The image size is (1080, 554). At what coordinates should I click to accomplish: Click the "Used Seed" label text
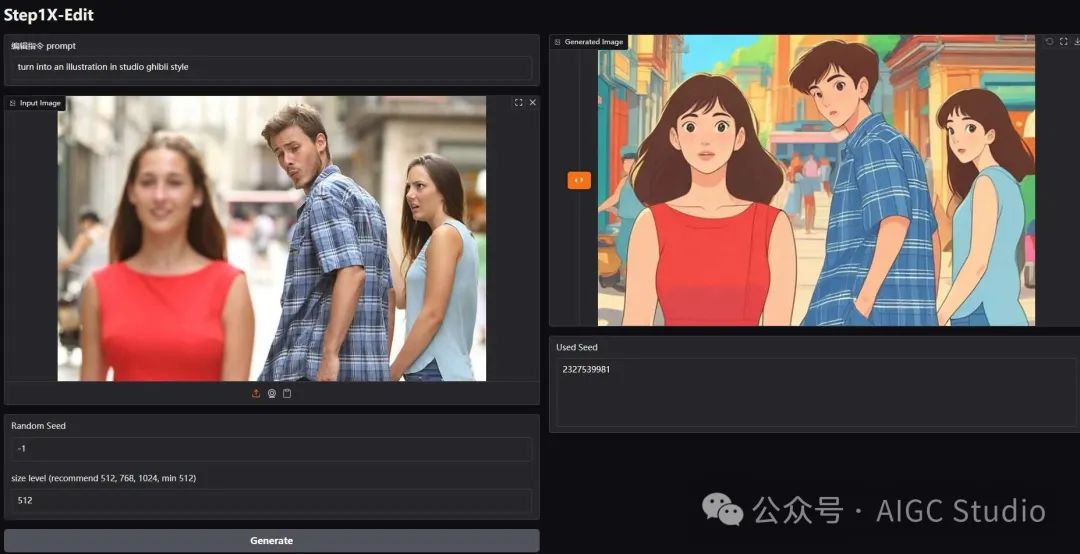click(x=577, y=347)
